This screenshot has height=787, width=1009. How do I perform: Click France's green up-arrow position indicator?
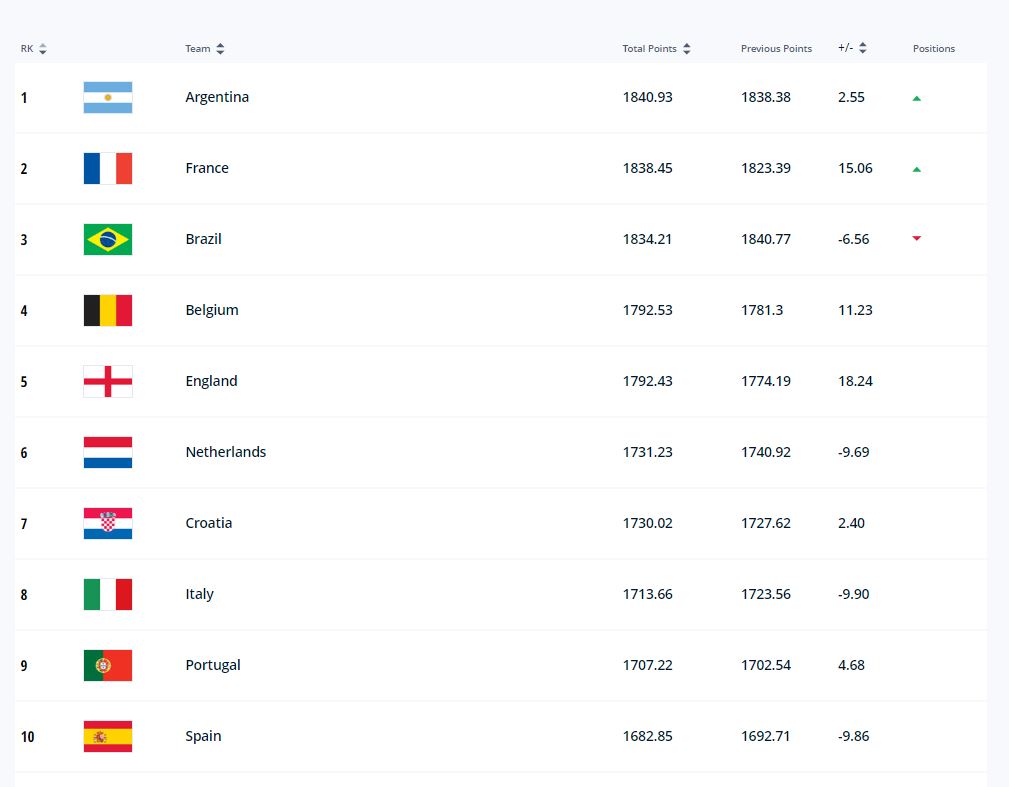[x=917, y=169]
